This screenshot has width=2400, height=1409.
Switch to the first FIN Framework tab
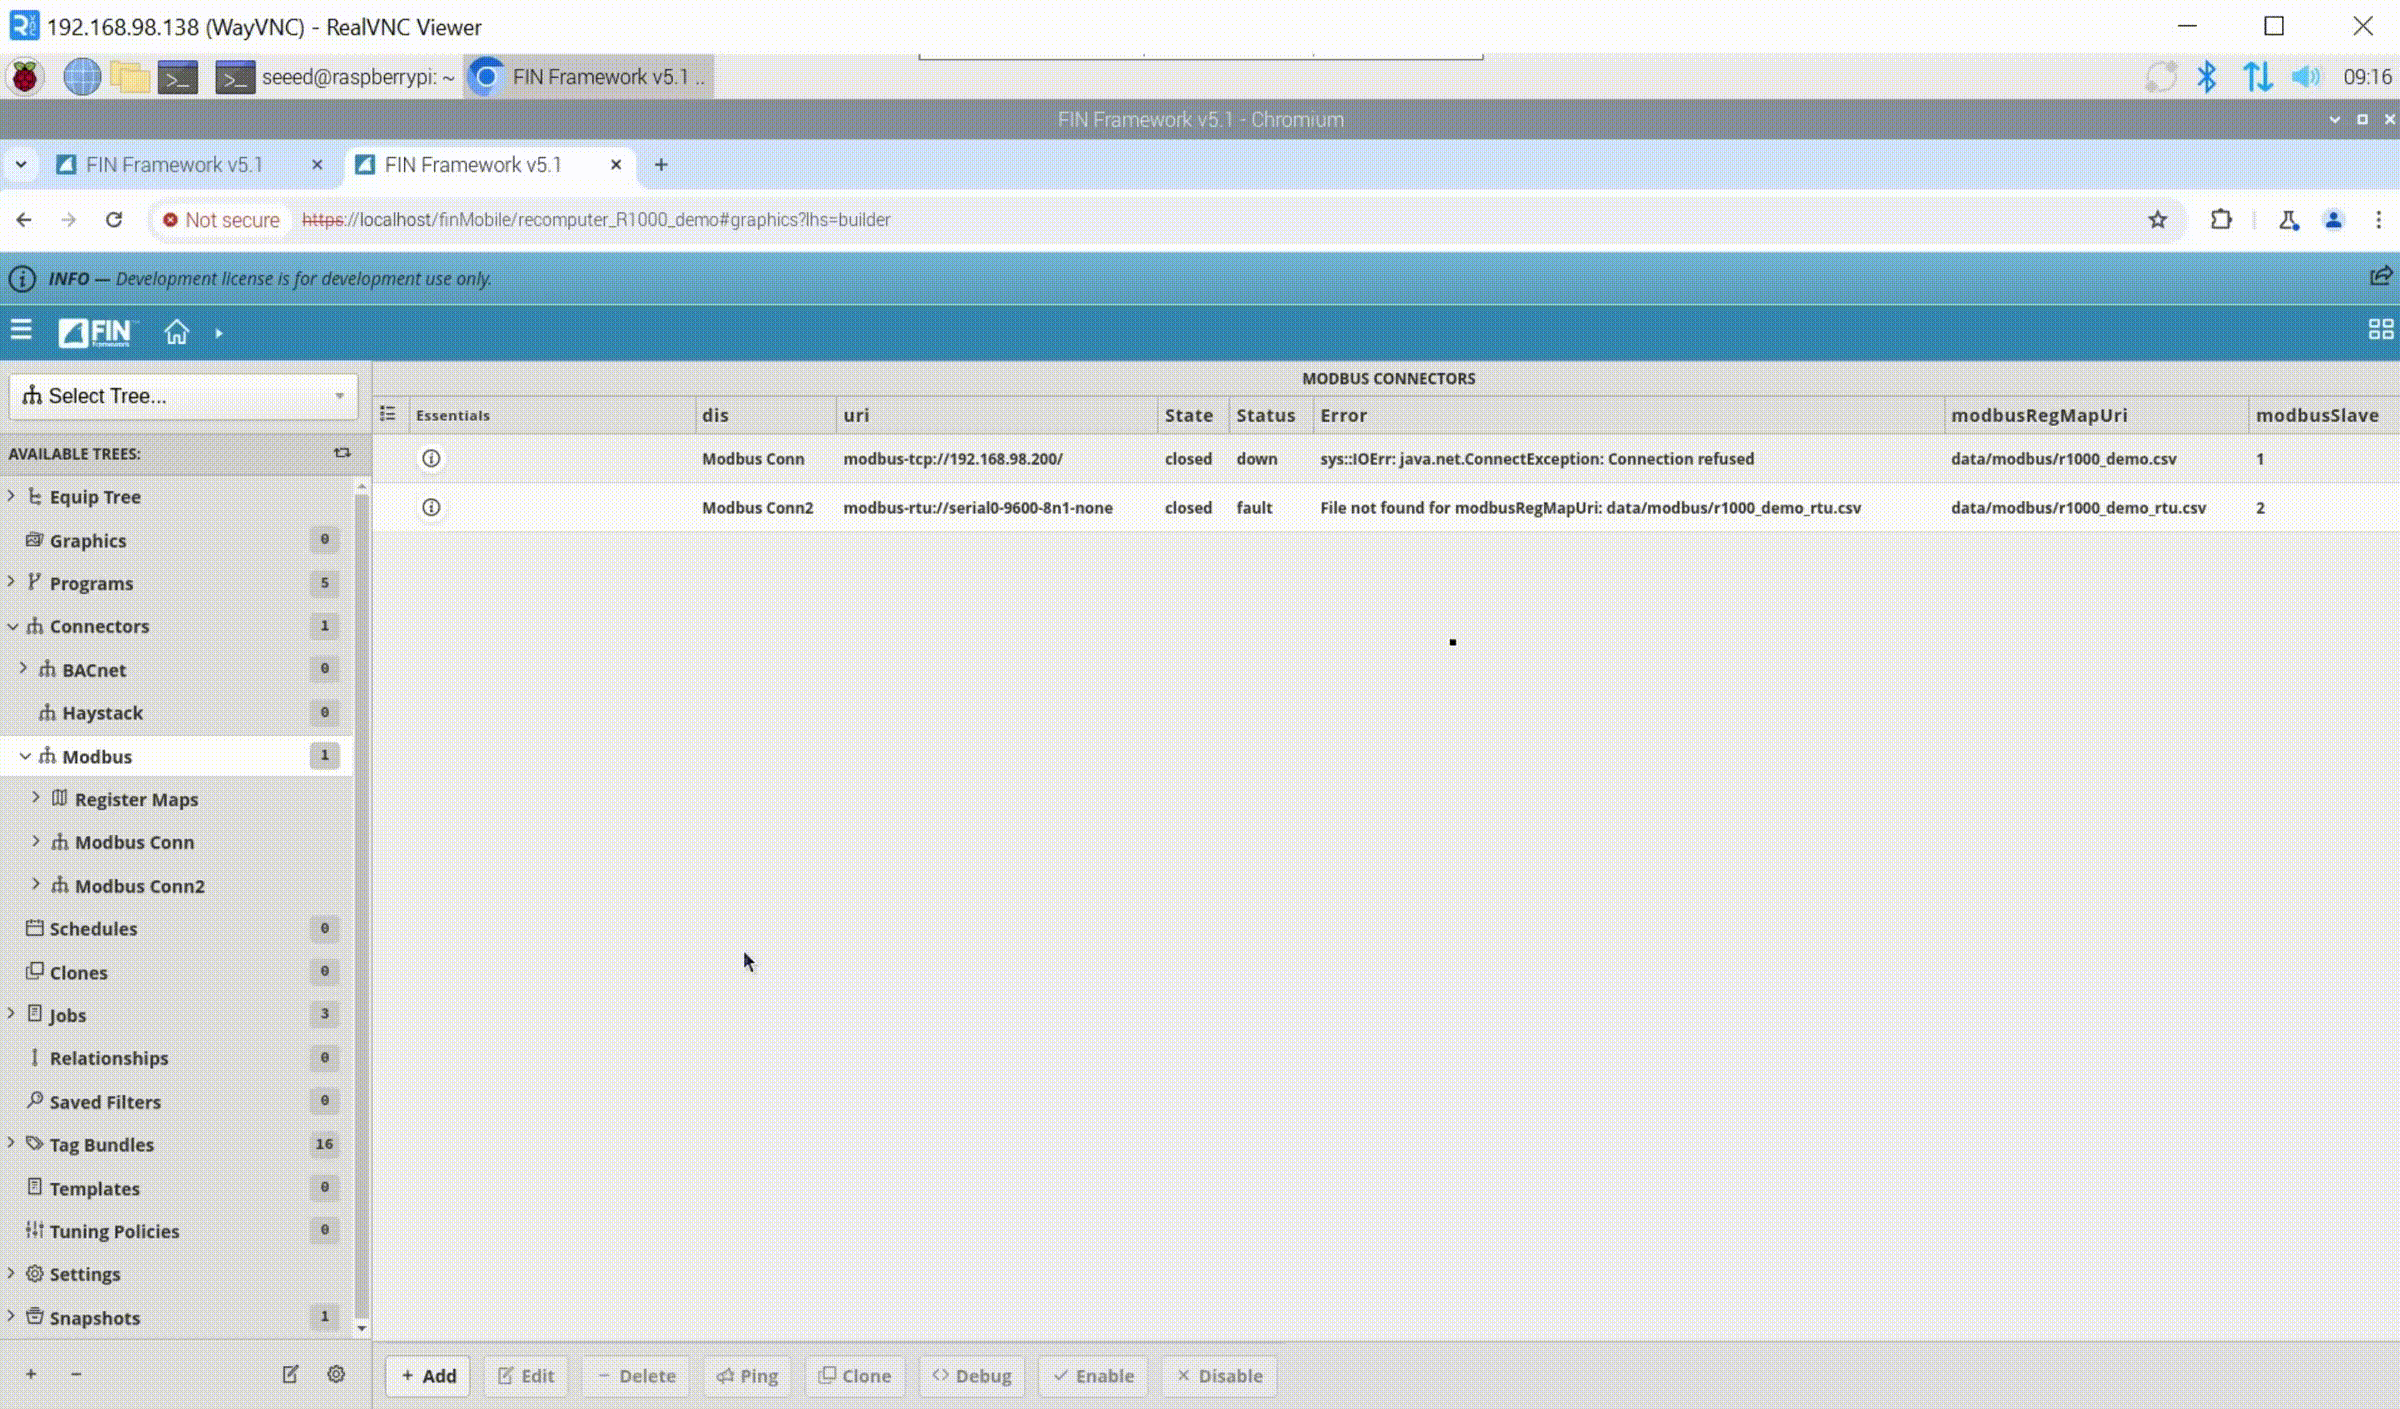tap(174, 165)
